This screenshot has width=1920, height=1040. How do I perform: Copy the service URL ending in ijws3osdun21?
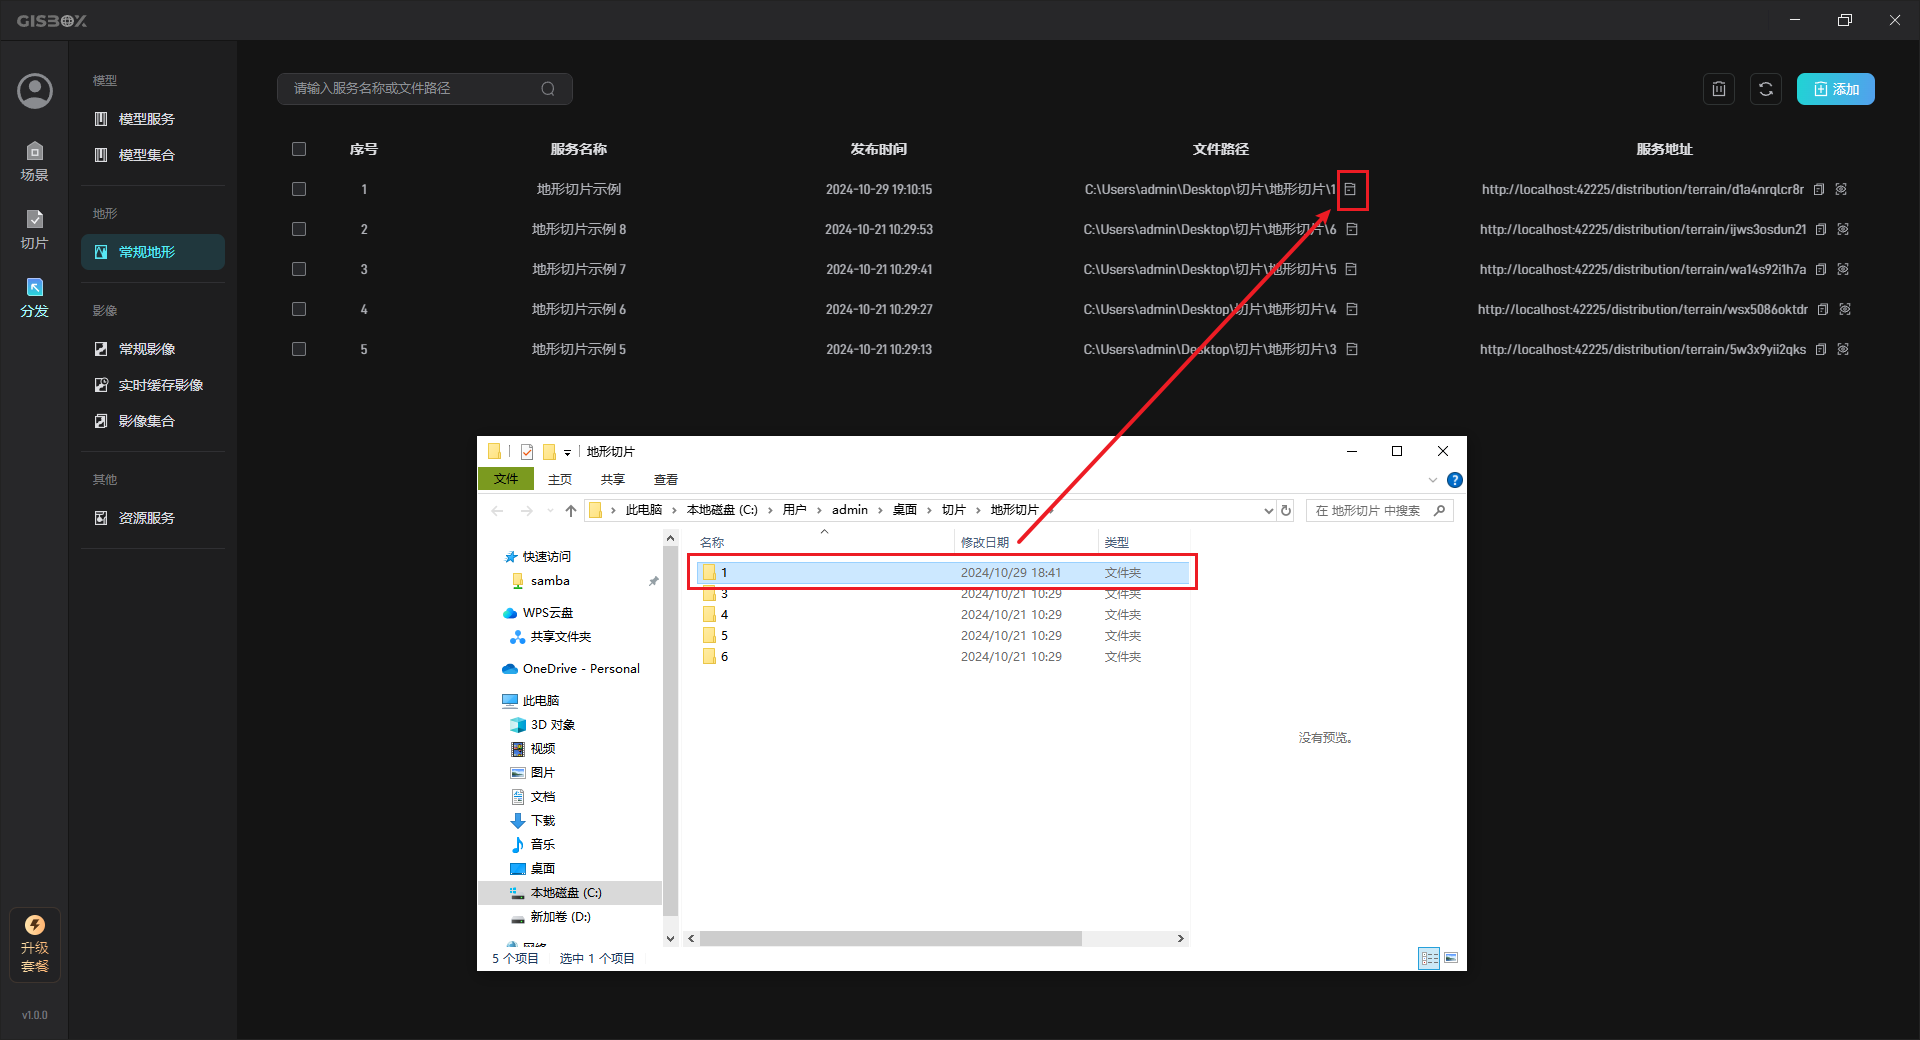(x=1821, y=229)
